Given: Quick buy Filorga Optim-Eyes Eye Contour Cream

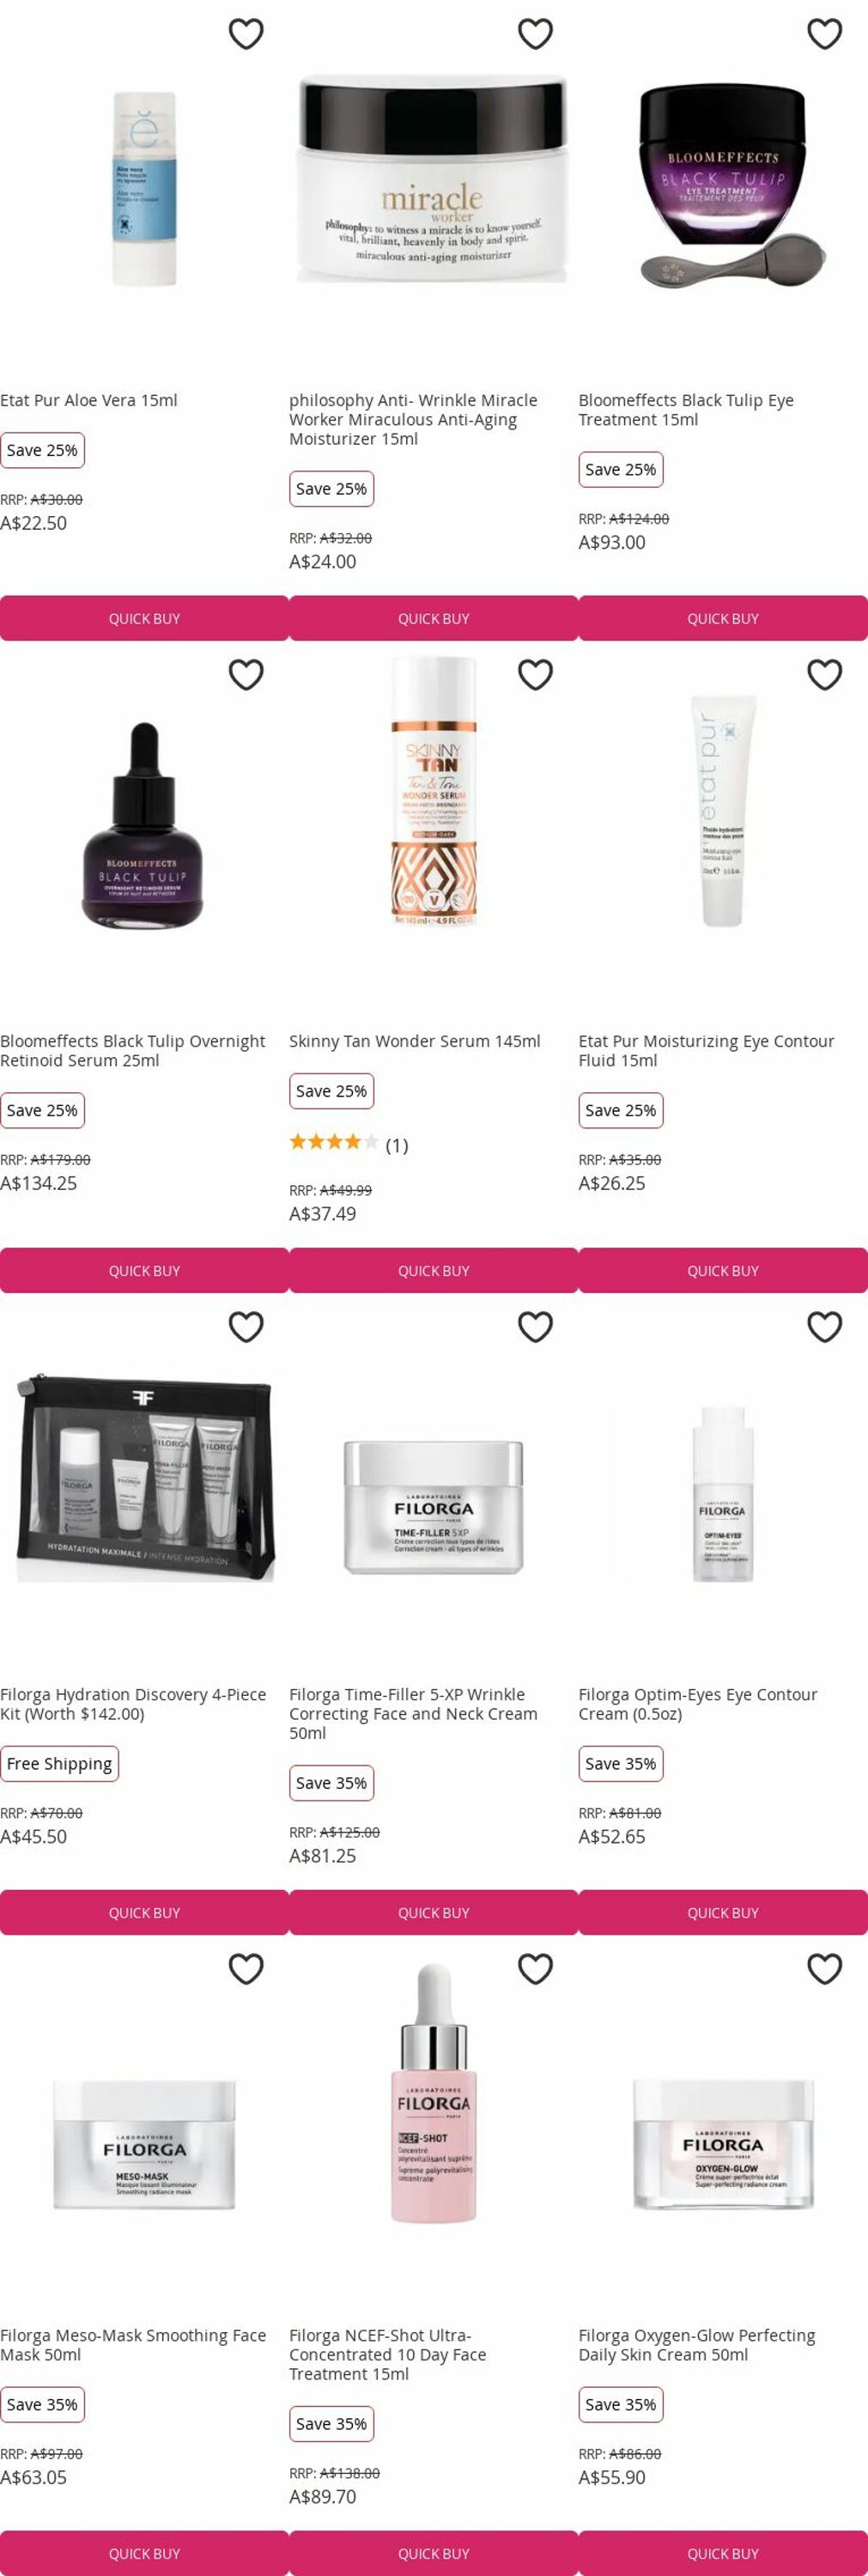Looking at the screenshot, I should (x=723, y=1913).
